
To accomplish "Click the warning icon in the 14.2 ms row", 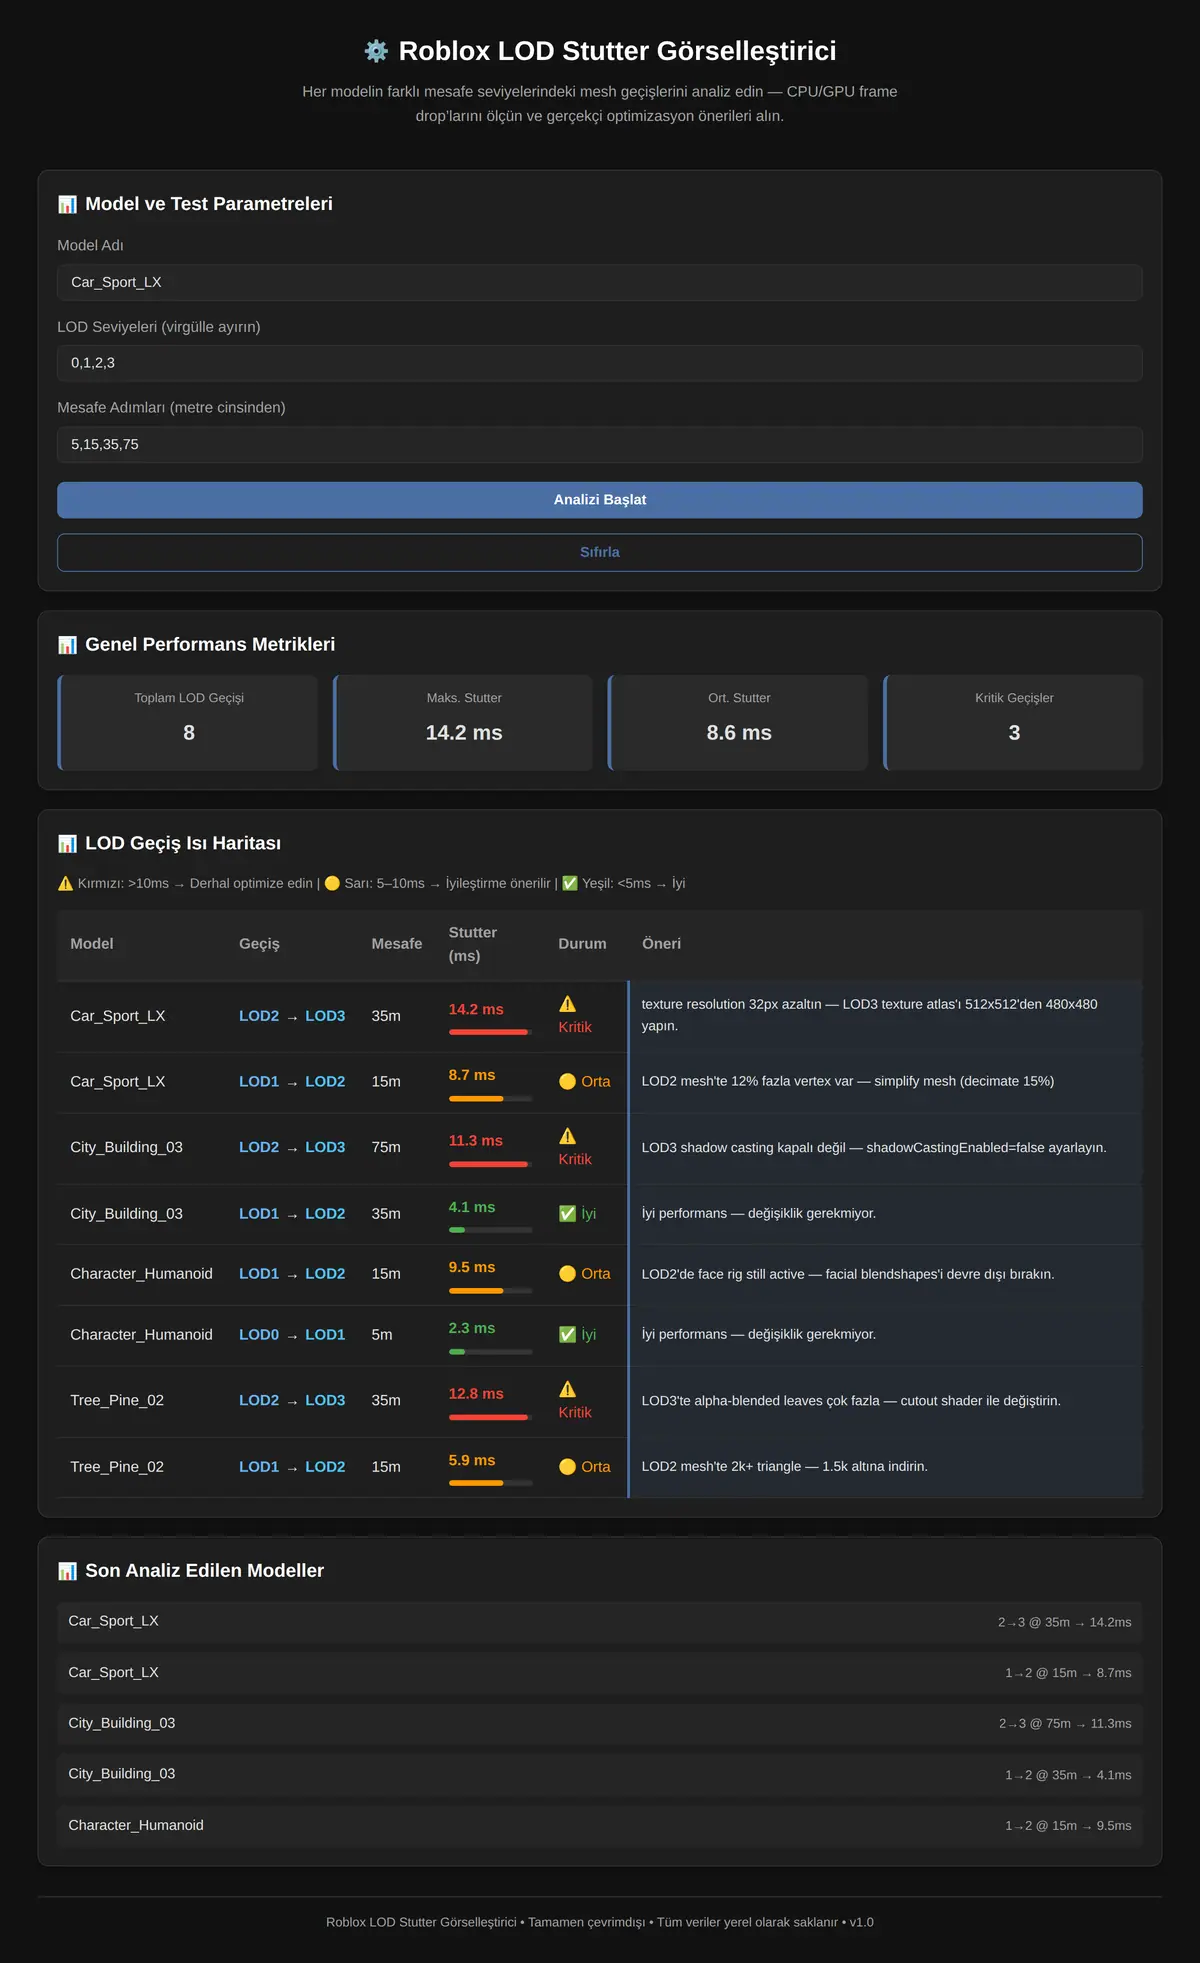I will [567, 1004].
